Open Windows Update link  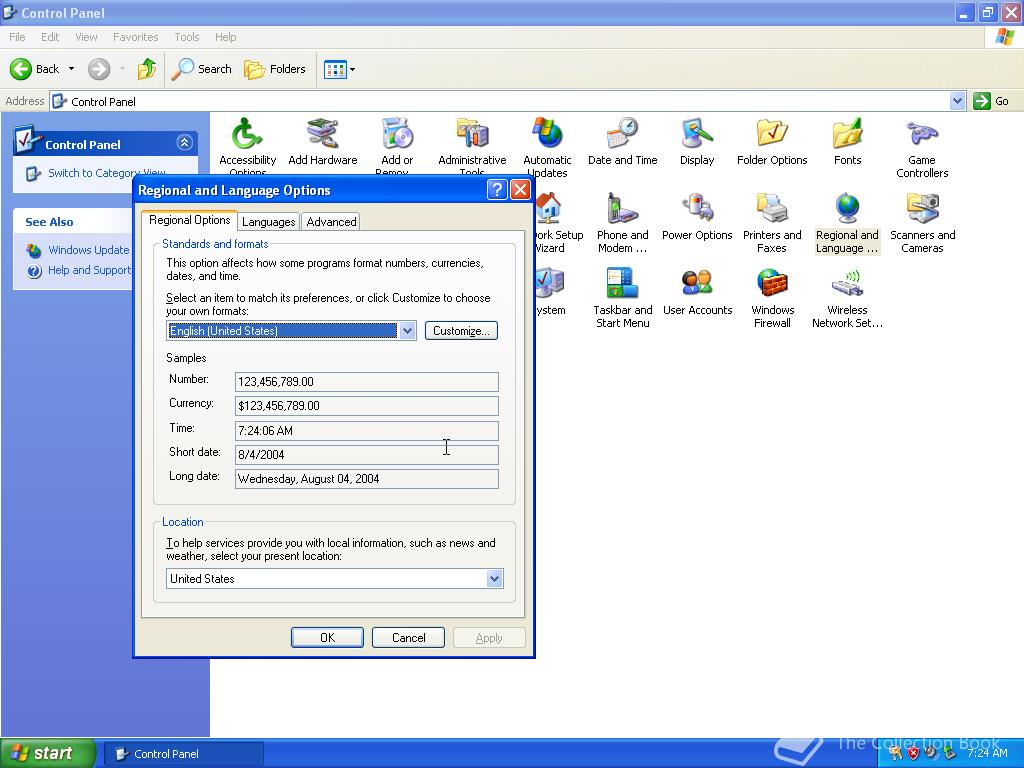[x=88, y=250]
